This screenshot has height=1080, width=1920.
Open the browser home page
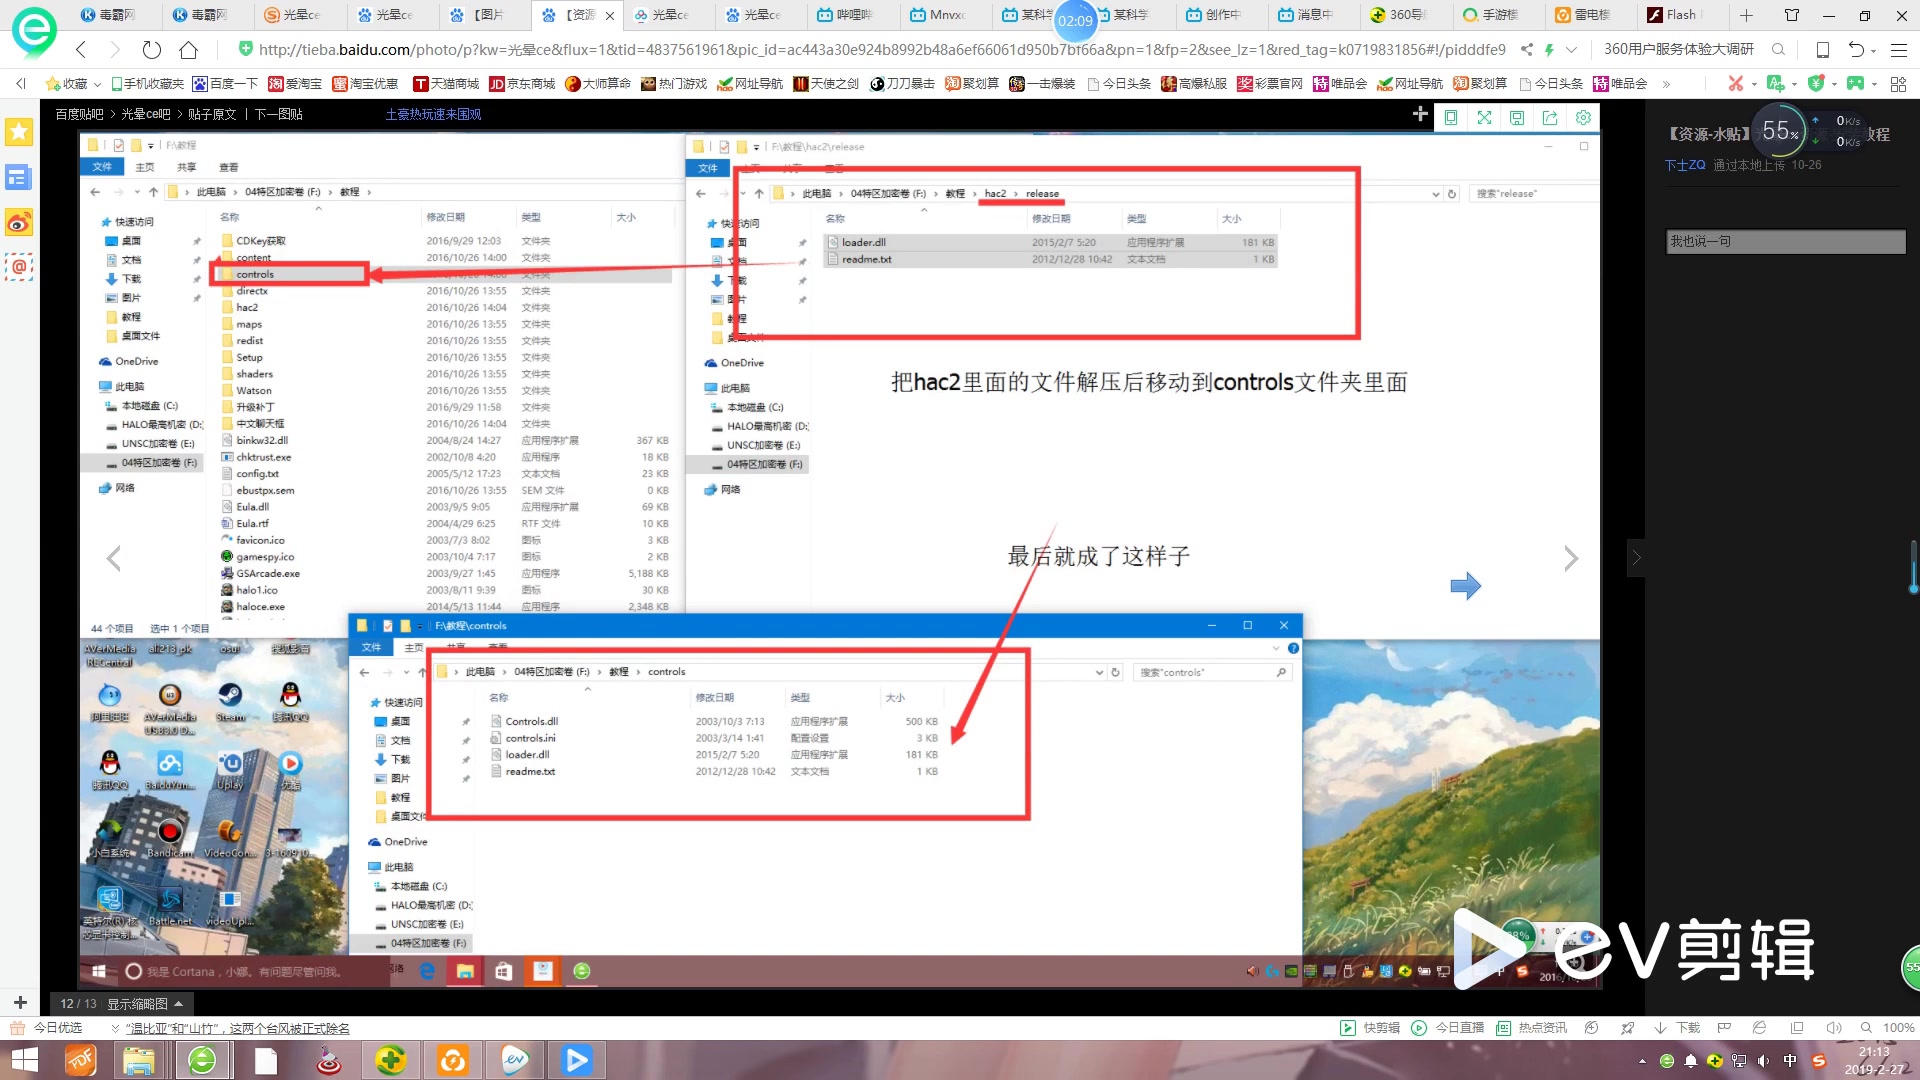coord(188,49)
